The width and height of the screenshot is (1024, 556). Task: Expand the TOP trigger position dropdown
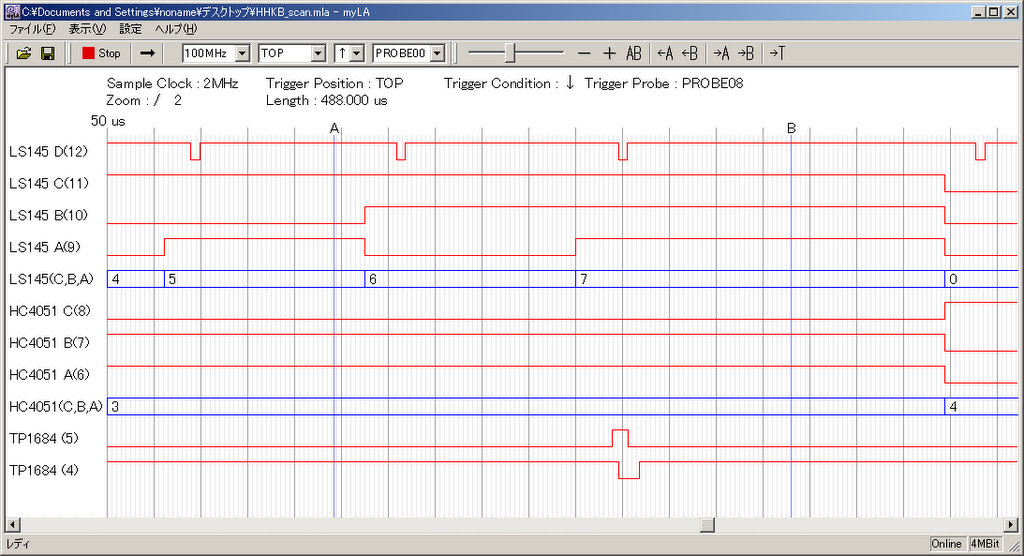pyautogui.click(x=318, y=53)
